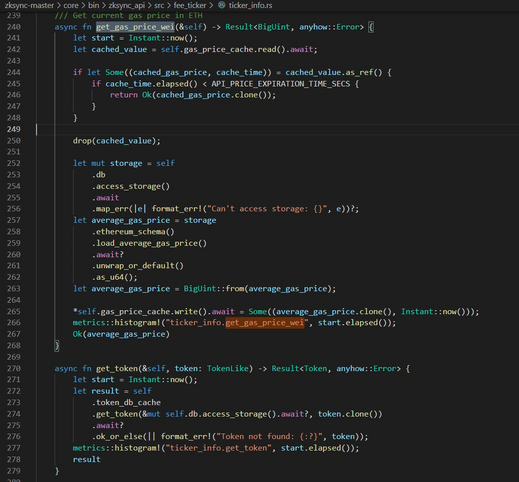The height and width of the screenshot is (482, 519).
Task: Expand chevron after zksync-master breadcrumb
Action: pos(59,5)
